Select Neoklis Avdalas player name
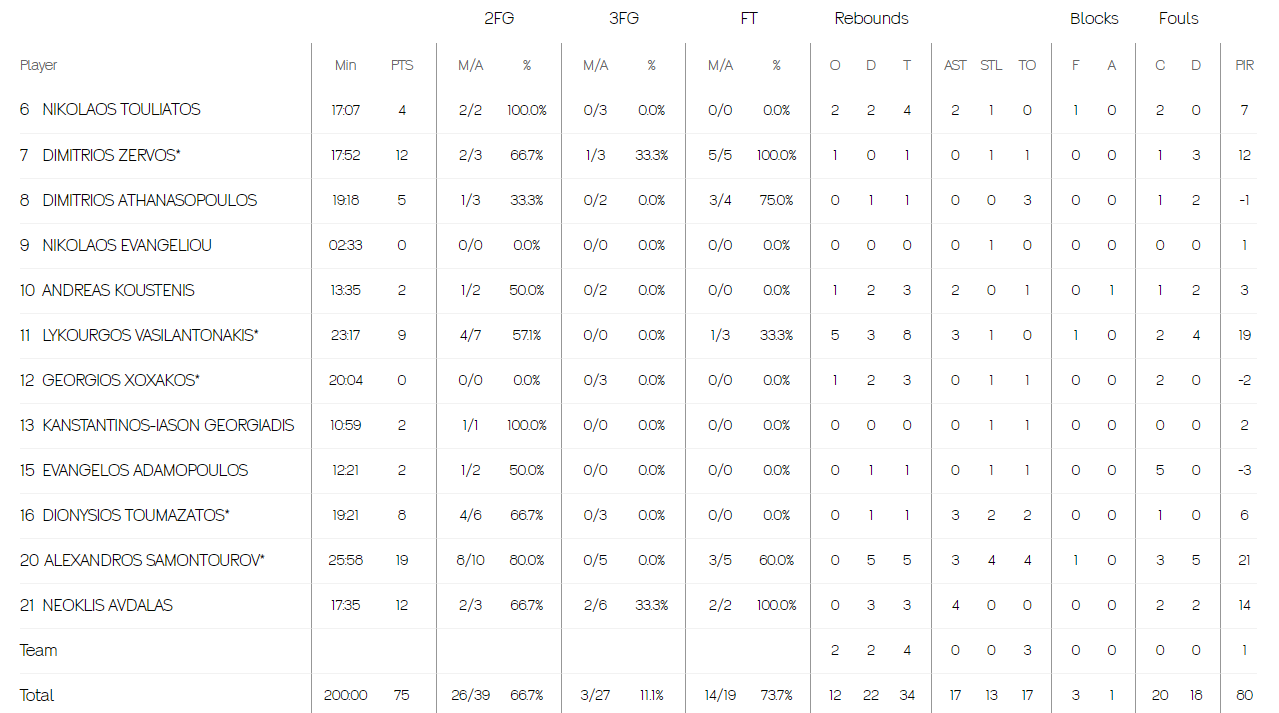Viewport: 1279px width, 713px height. (x=107, y=605)
